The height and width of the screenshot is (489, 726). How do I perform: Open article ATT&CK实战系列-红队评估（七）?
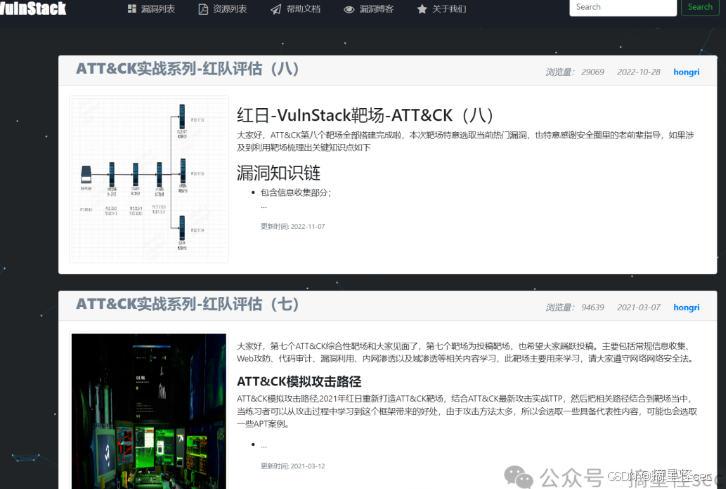click(187, 304)
